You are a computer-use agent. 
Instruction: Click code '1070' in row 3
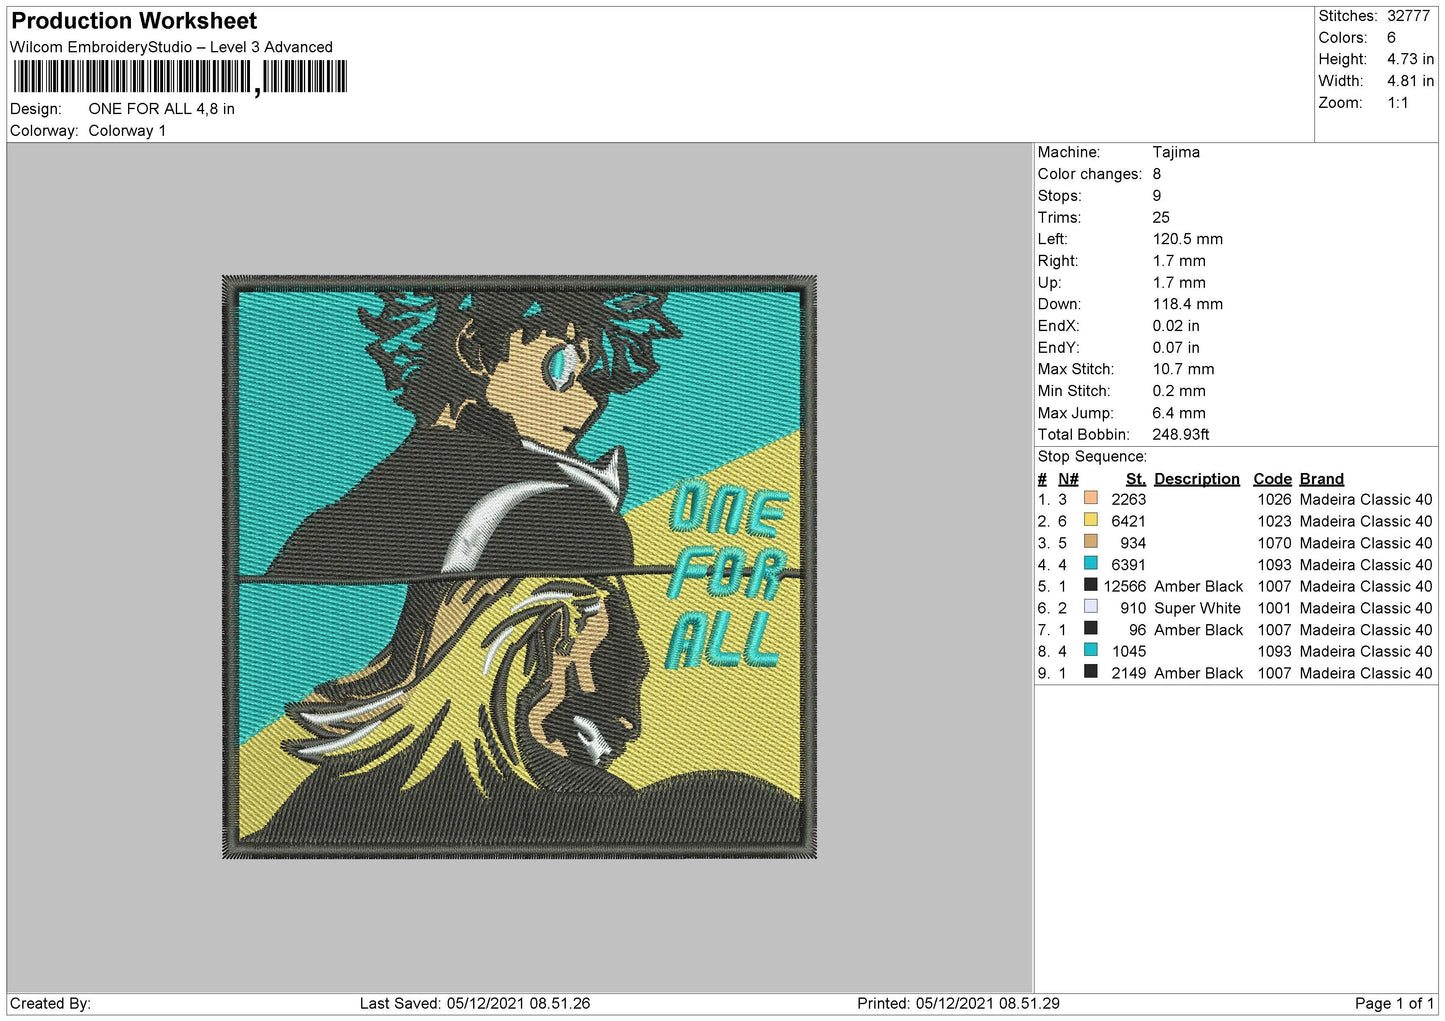coord(1274,543)
